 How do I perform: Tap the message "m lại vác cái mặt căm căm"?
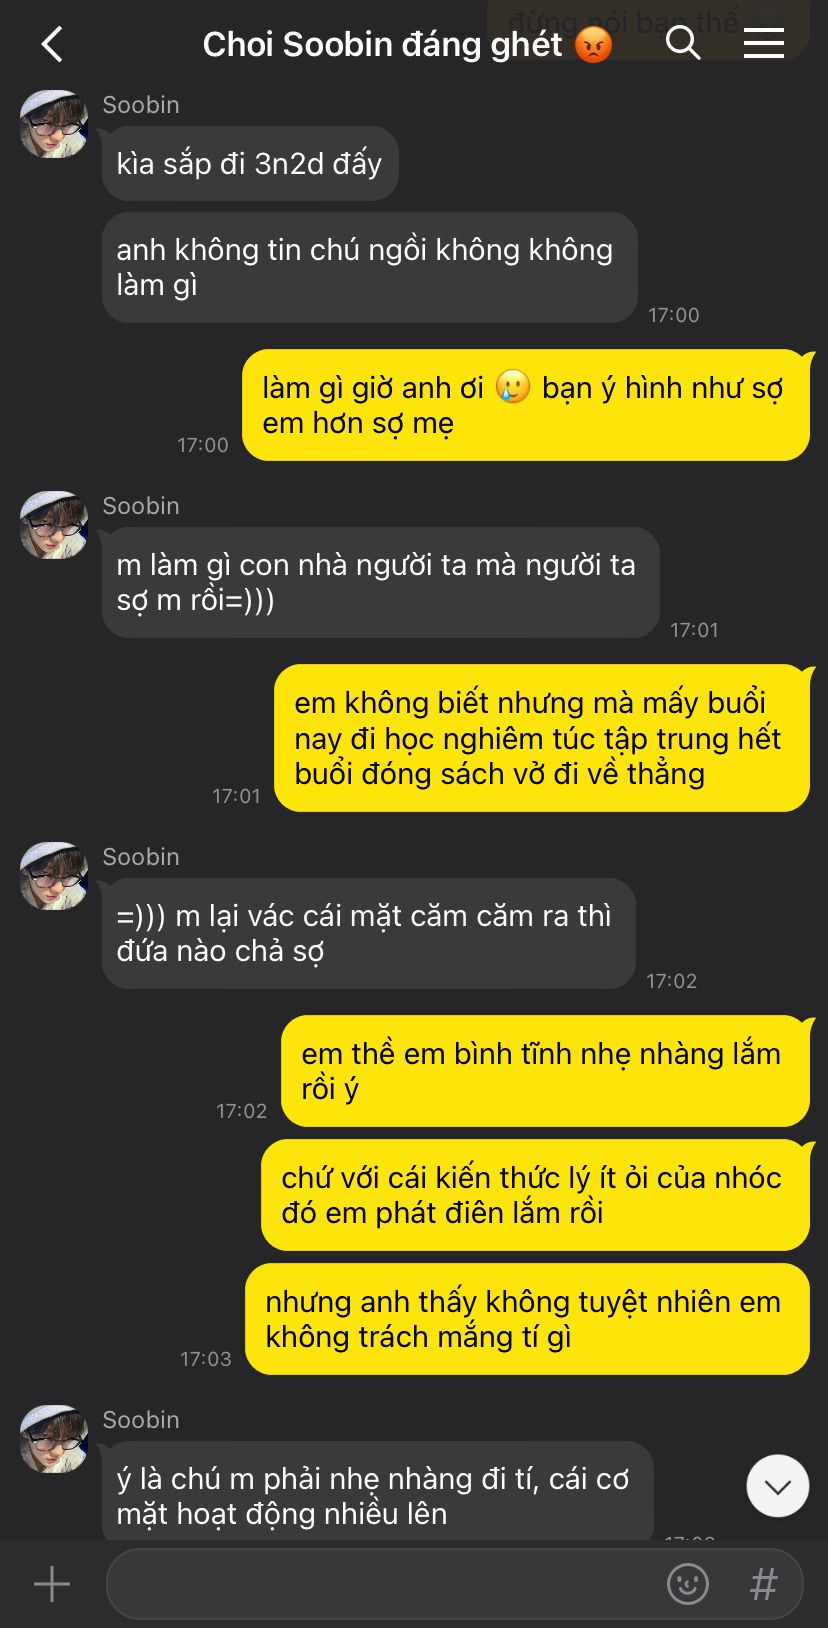point(369,933)
